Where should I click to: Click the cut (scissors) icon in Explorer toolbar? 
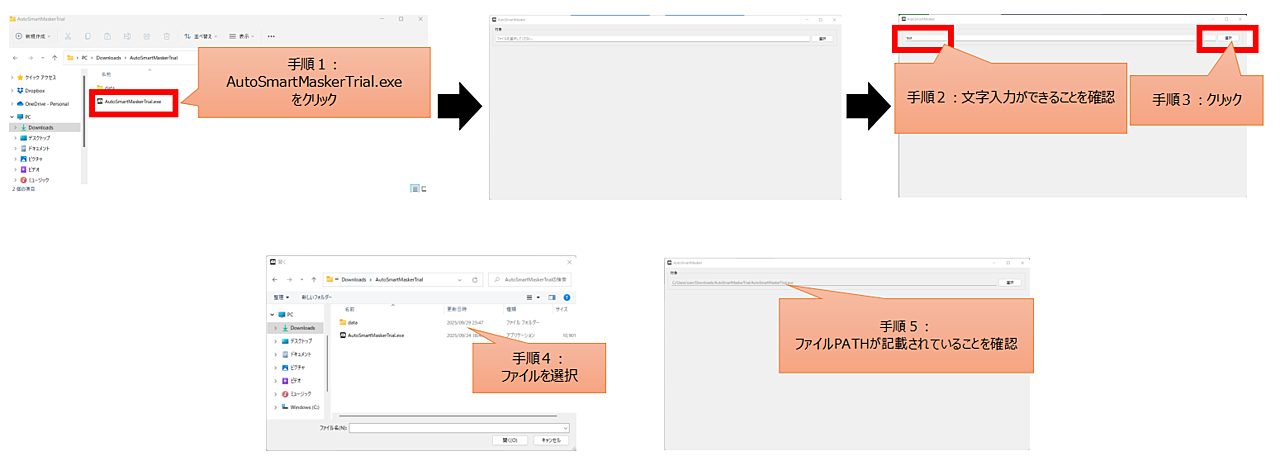(x=67, y=36)
